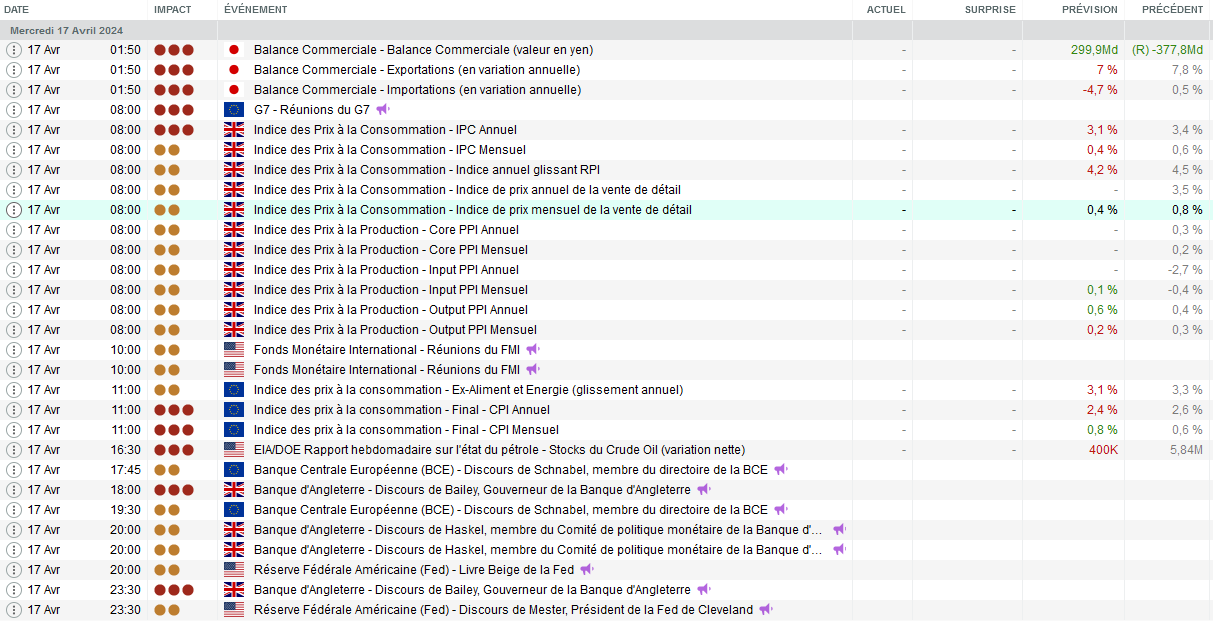
Task: Click details icon for Livre Beige de la Fed row
Action: coord(14,570)
